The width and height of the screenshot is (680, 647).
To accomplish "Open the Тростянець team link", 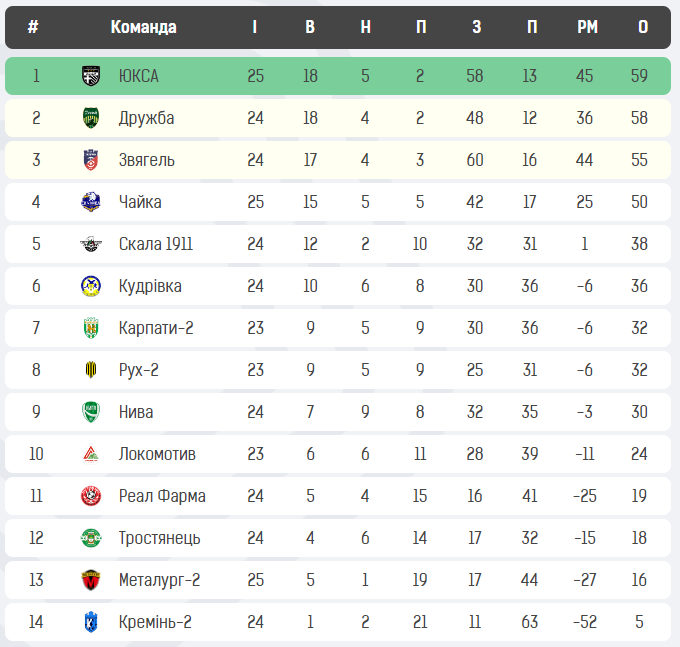I will pyautogui.click(x=159, y=538).
